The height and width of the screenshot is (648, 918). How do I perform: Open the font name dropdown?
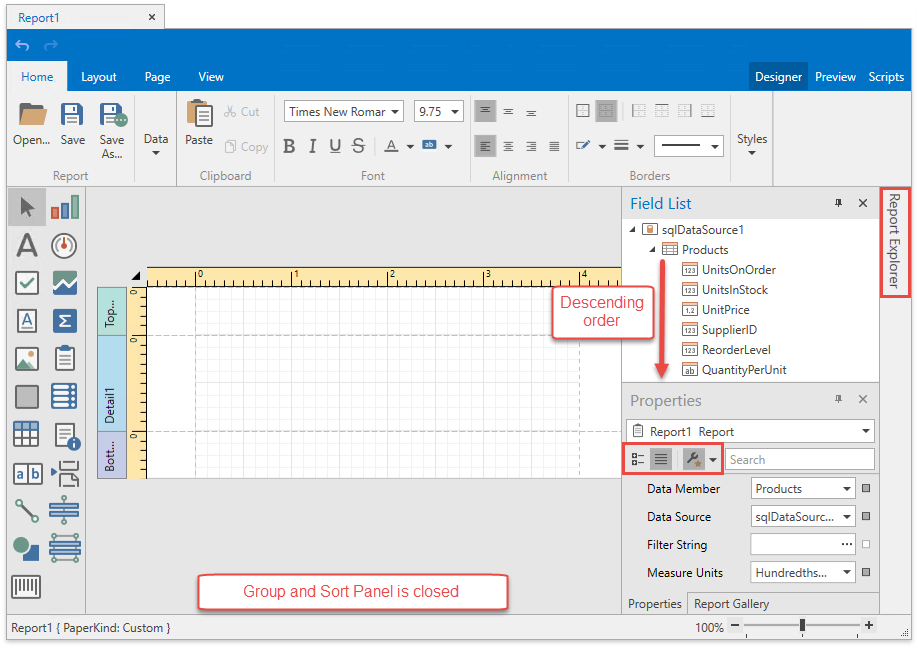point(396,112)
